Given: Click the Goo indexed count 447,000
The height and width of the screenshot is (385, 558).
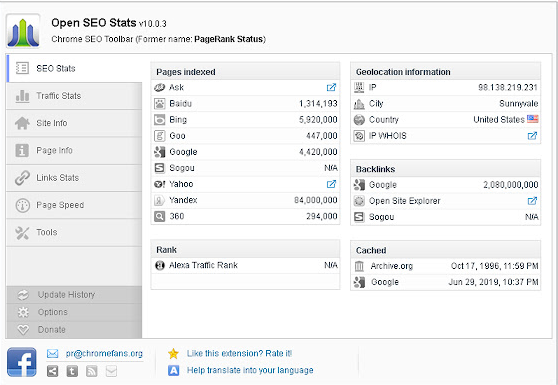Looking at the screenshot, I should point(322,136).
